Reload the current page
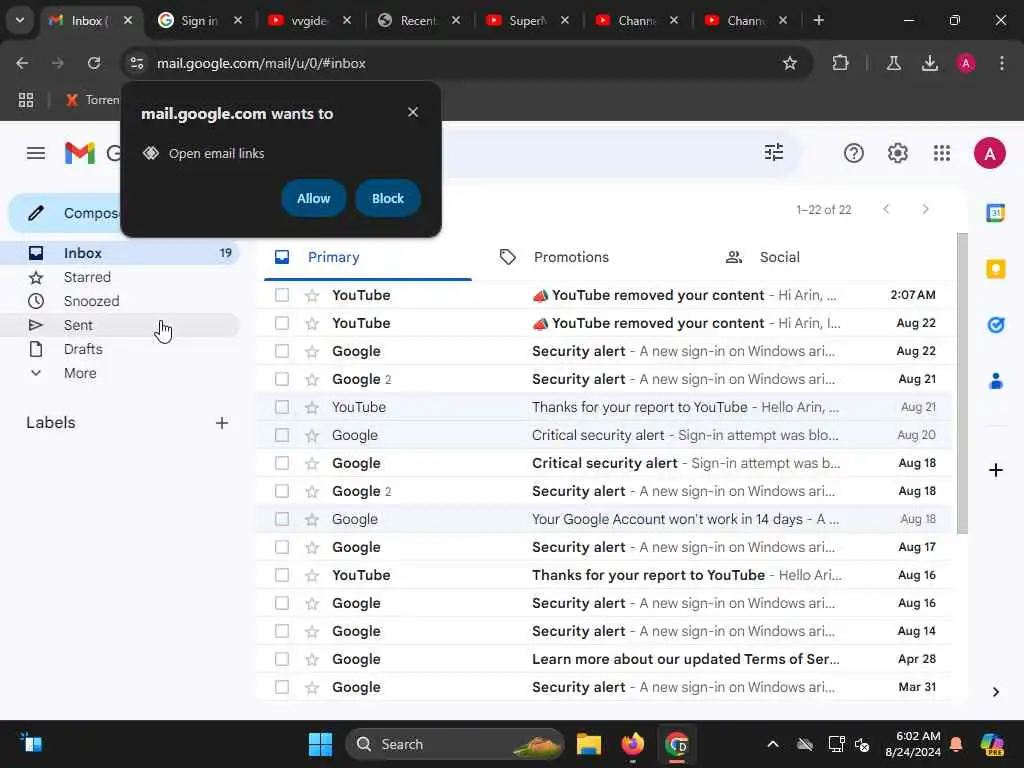Image resolution: width=1024 pixels, height=768 pixels. [94, 63]
